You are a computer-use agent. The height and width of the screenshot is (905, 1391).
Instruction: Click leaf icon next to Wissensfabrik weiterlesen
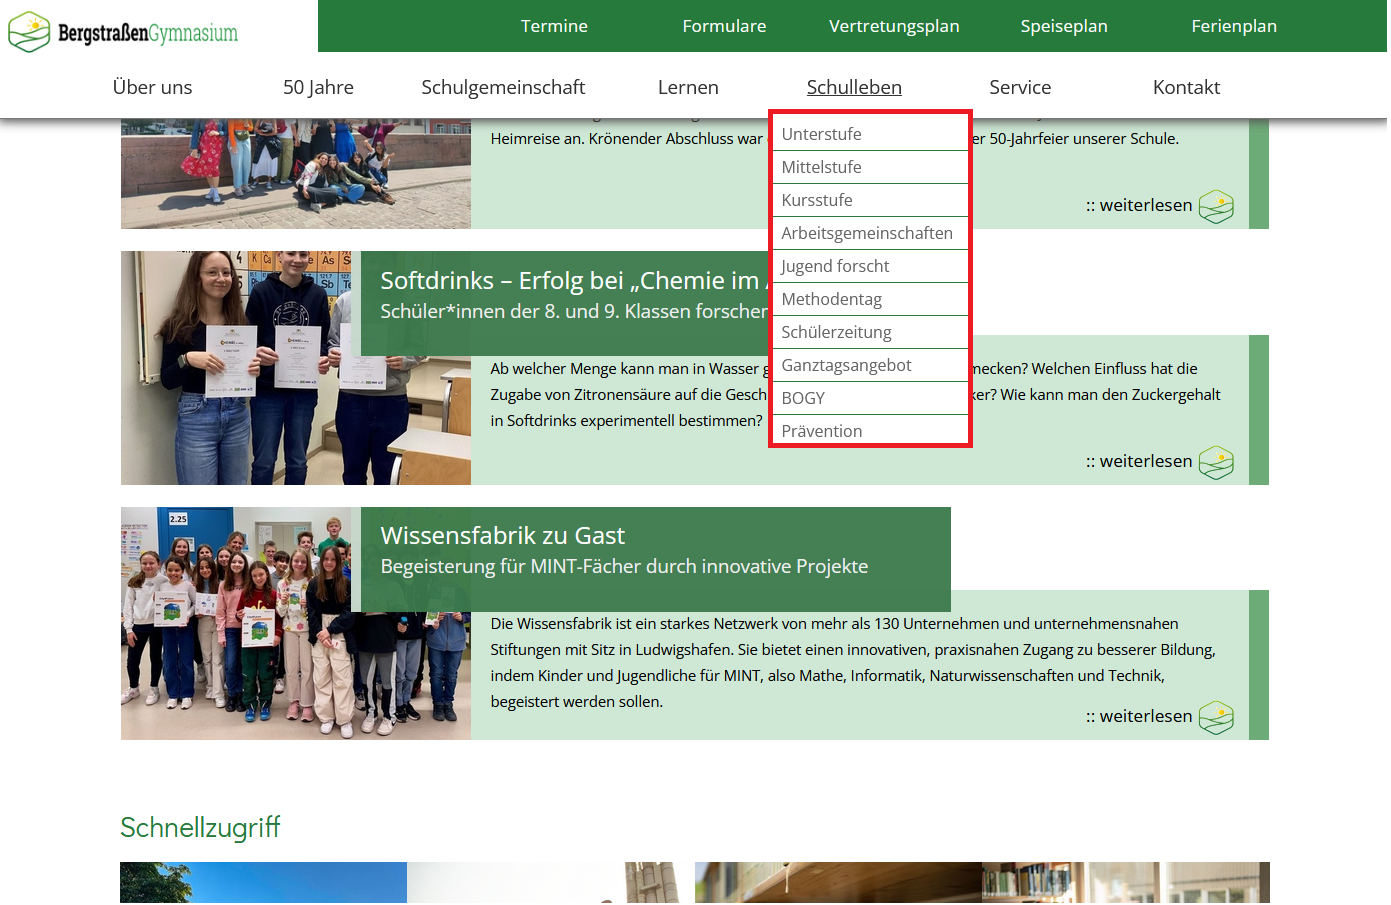(1215, 718)
